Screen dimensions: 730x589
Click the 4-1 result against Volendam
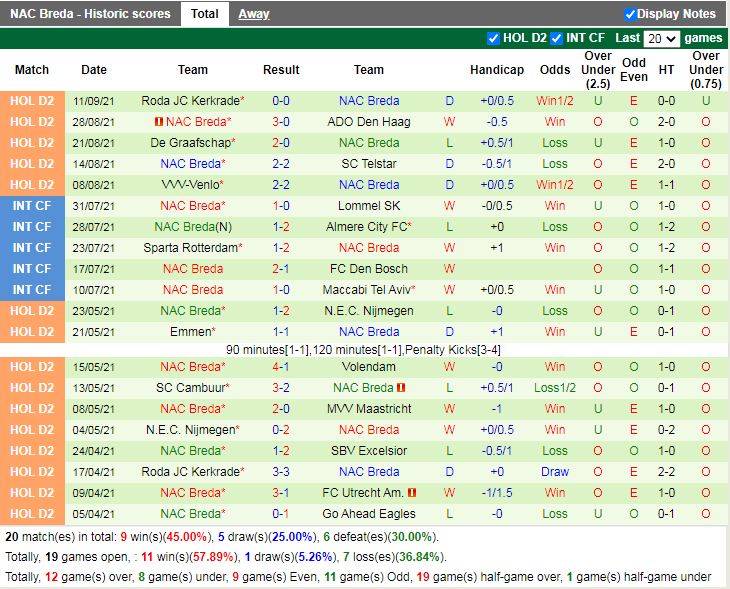coord(281,367)
